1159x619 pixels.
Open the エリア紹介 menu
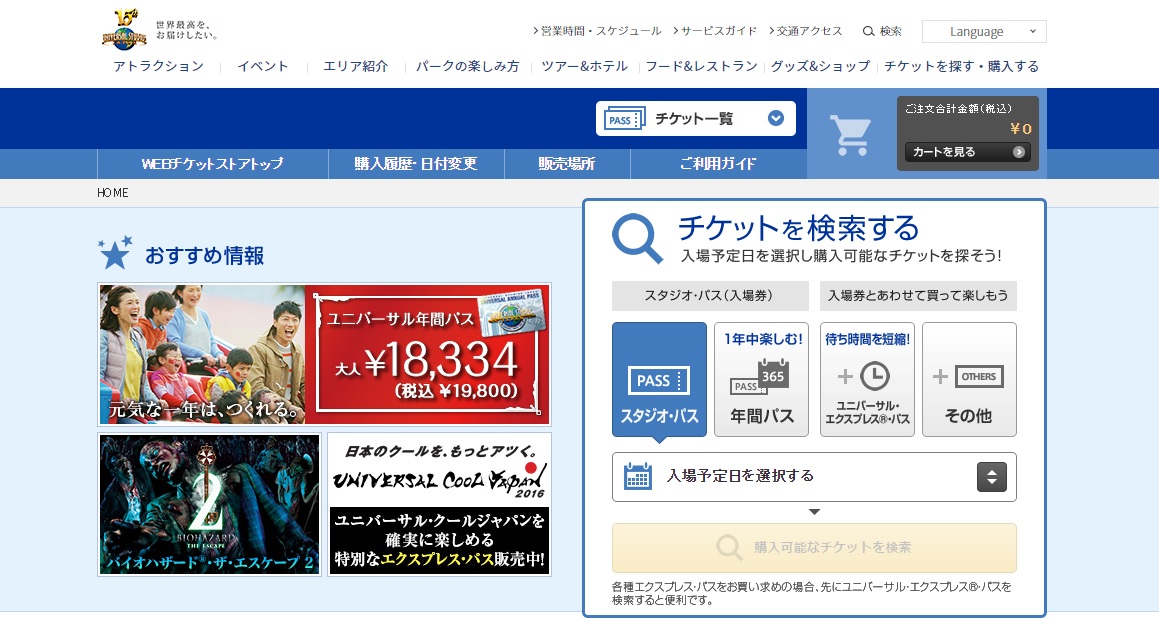[x=356, y=66]
